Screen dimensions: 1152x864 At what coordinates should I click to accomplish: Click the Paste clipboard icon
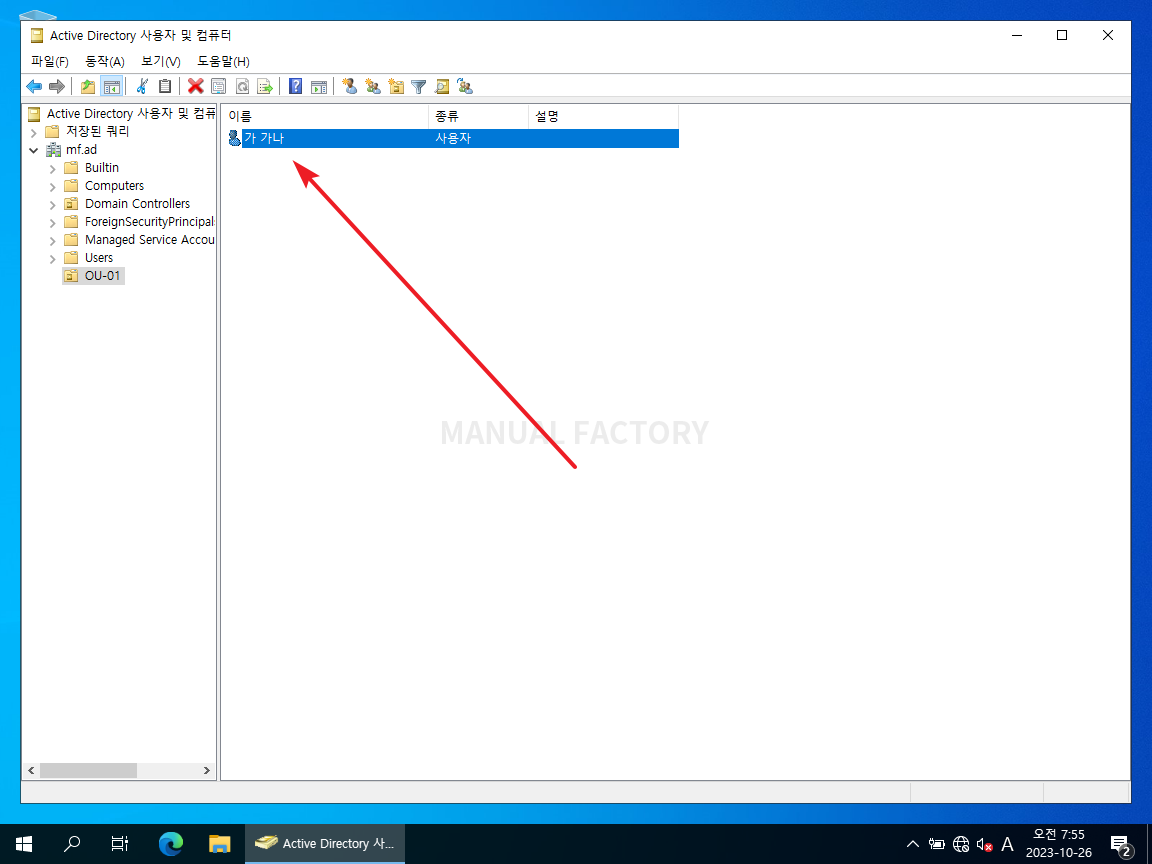165,87
